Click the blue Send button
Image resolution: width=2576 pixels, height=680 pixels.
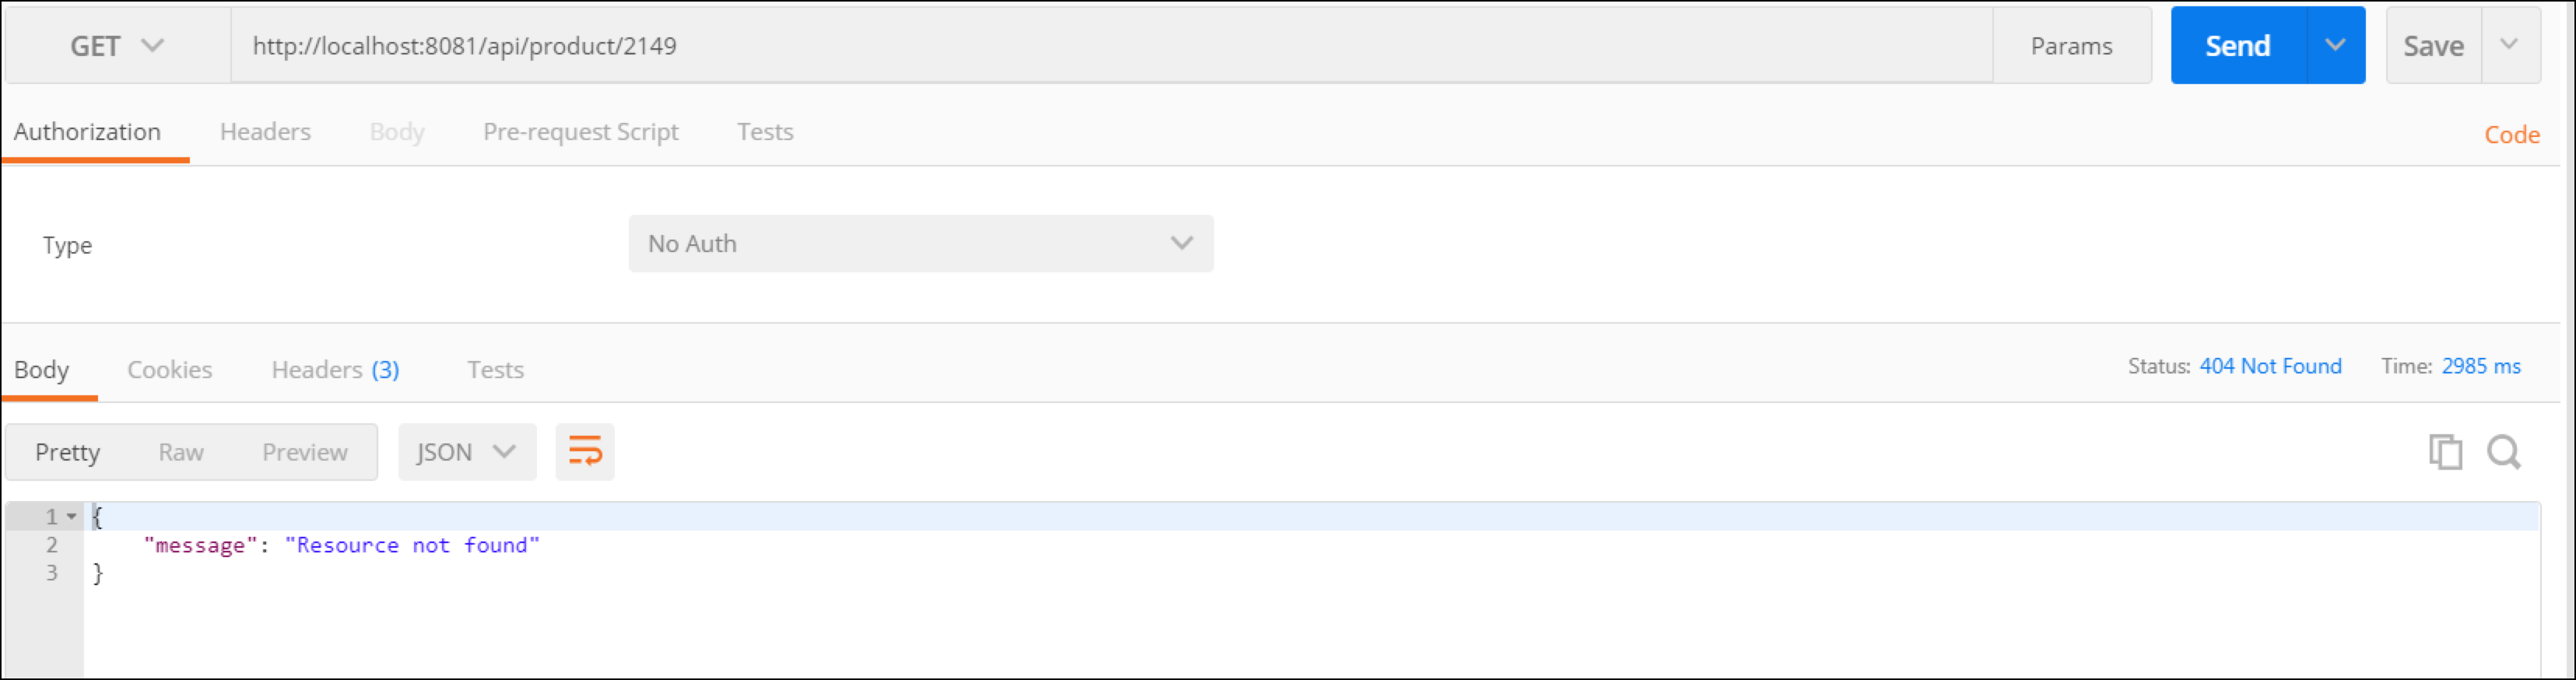pyautogui.click(x=2238, y=46)
